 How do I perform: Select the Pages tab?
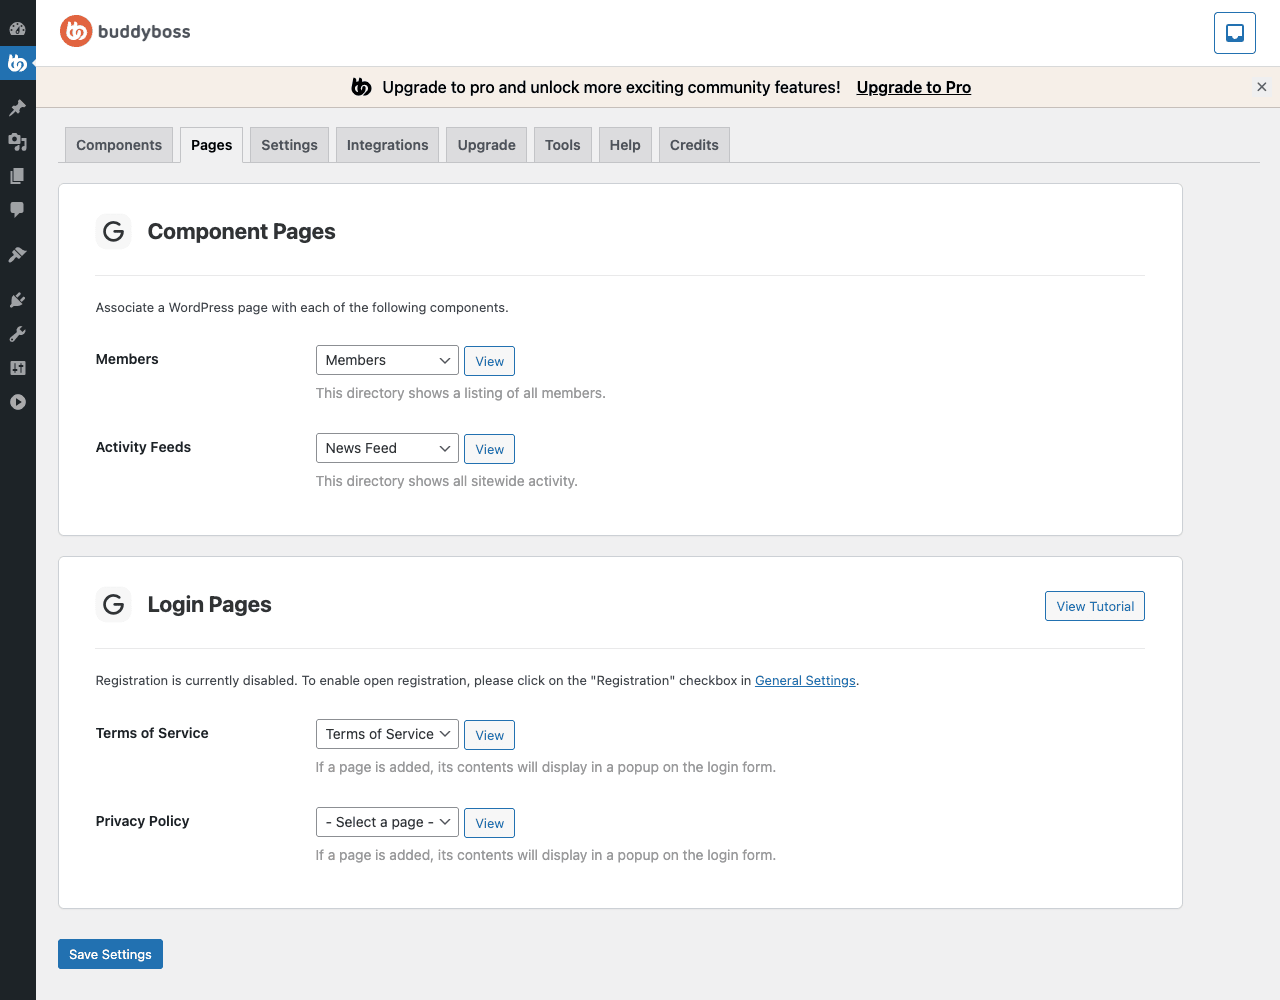coord(212,145)
